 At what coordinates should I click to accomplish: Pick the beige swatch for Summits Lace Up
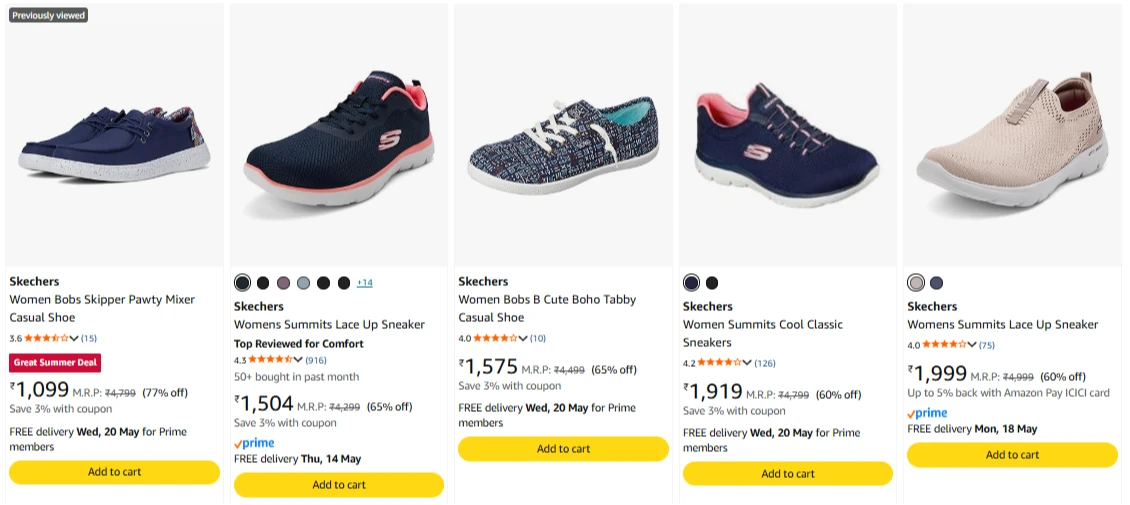(916, 282)
